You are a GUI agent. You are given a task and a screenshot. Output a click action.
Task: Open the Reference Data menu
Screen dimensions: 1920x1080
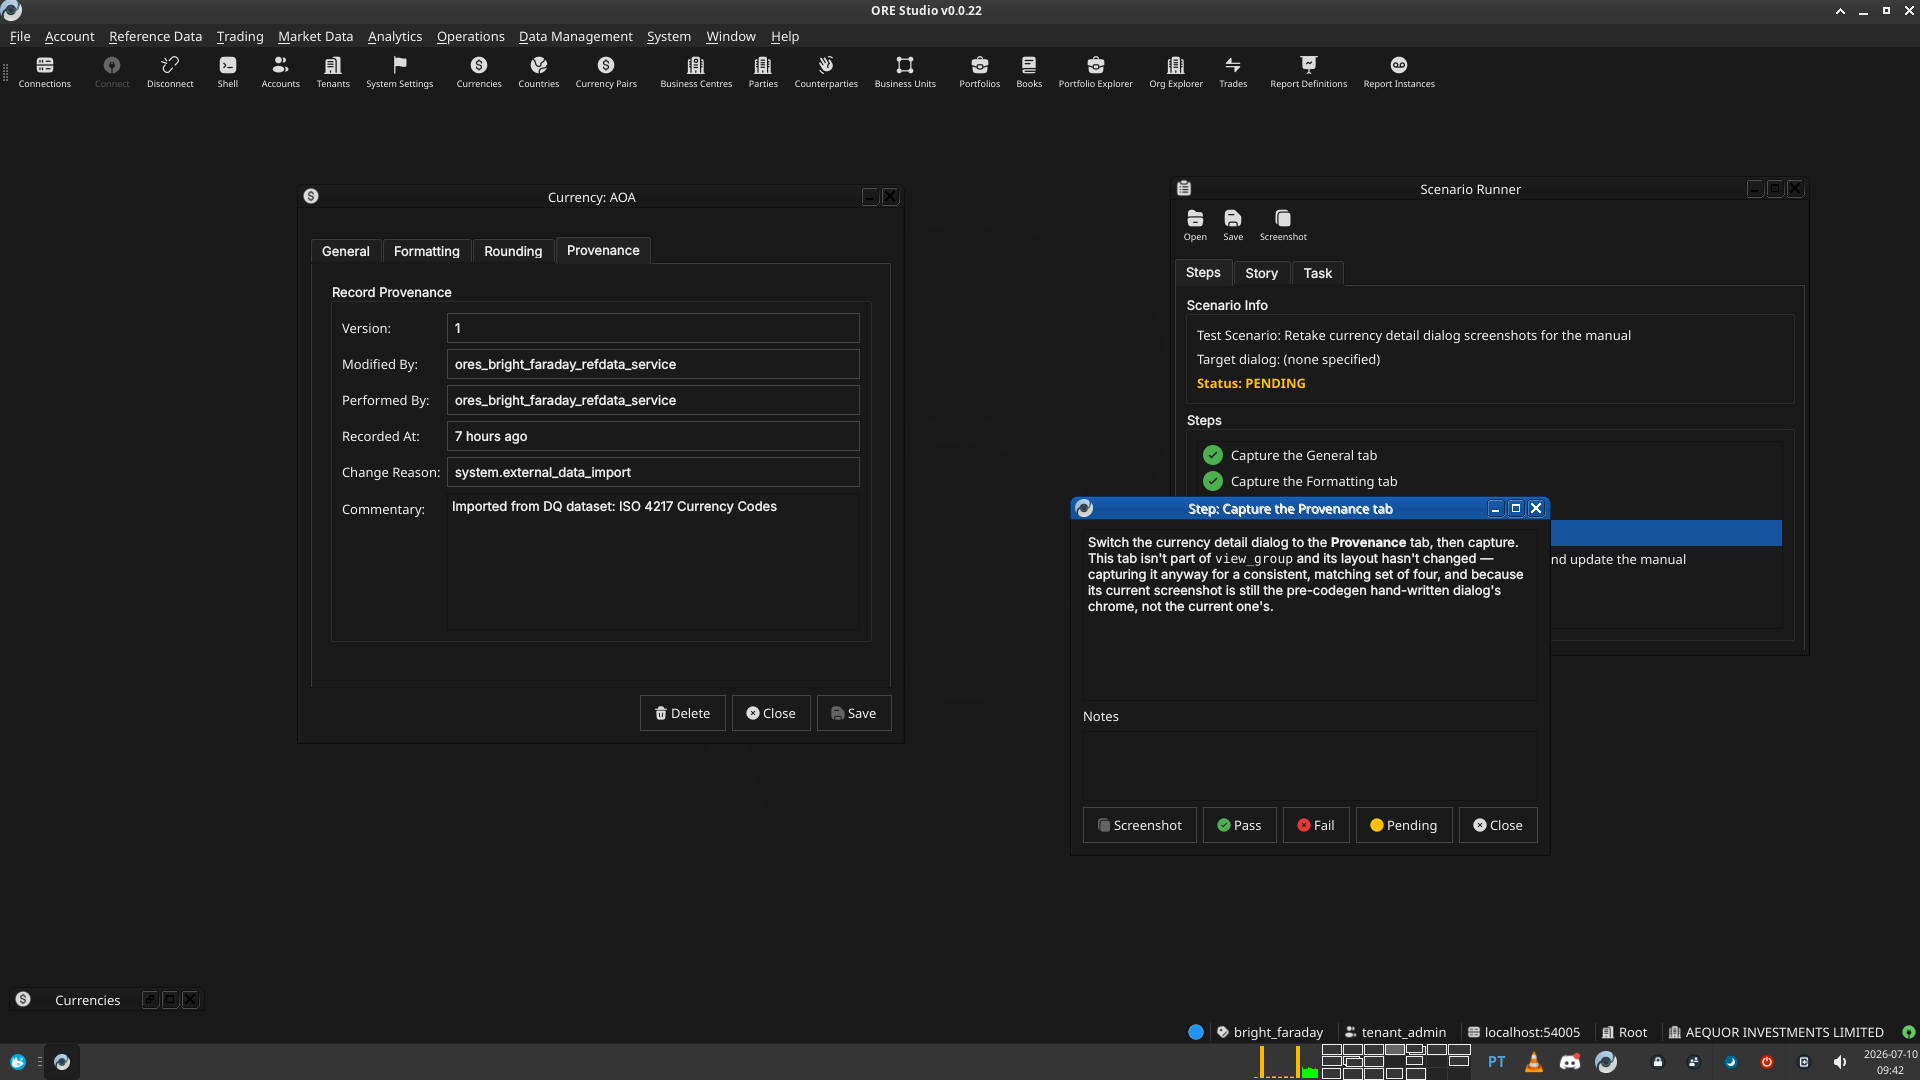pyautogui.click(x=155, y=36)
